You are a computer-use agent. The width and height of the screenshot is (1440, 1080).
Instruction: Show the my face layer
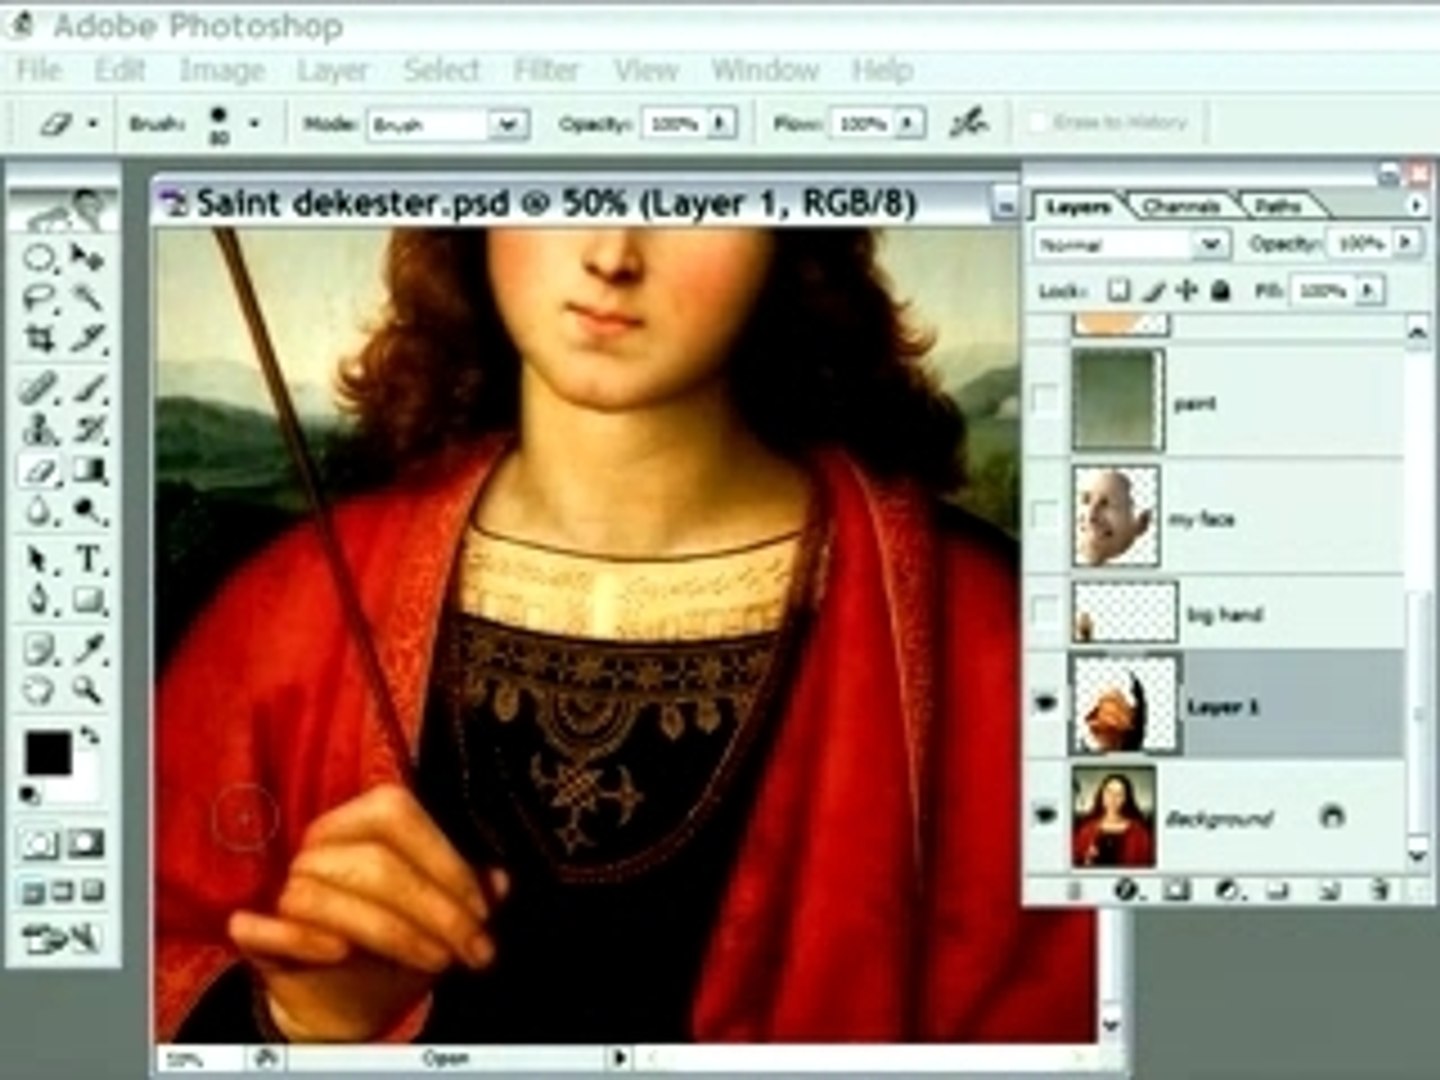tap(1045, 517)
